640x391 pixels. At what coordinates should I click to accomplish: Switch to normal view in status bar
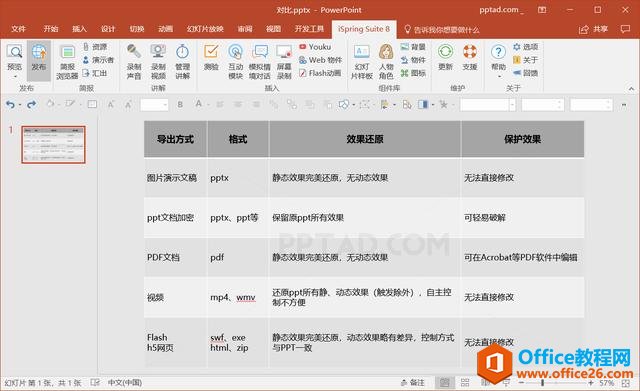click(444, 382)
